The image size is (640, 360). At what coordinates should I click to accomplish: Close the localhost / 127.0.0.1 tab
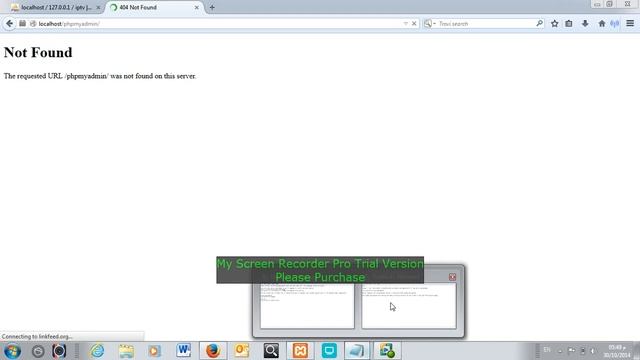coord(98,7)
